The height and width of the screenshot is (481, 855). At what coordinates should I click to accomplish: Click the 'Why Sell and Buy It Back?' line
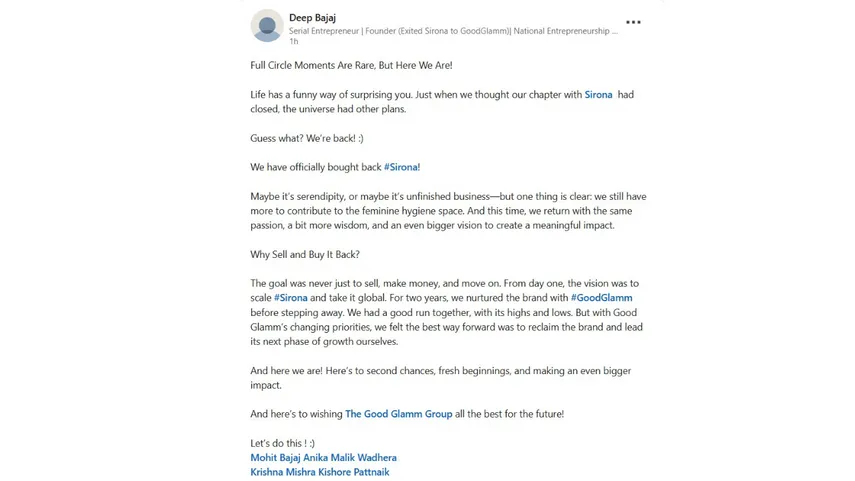click(x=305, y=255)
